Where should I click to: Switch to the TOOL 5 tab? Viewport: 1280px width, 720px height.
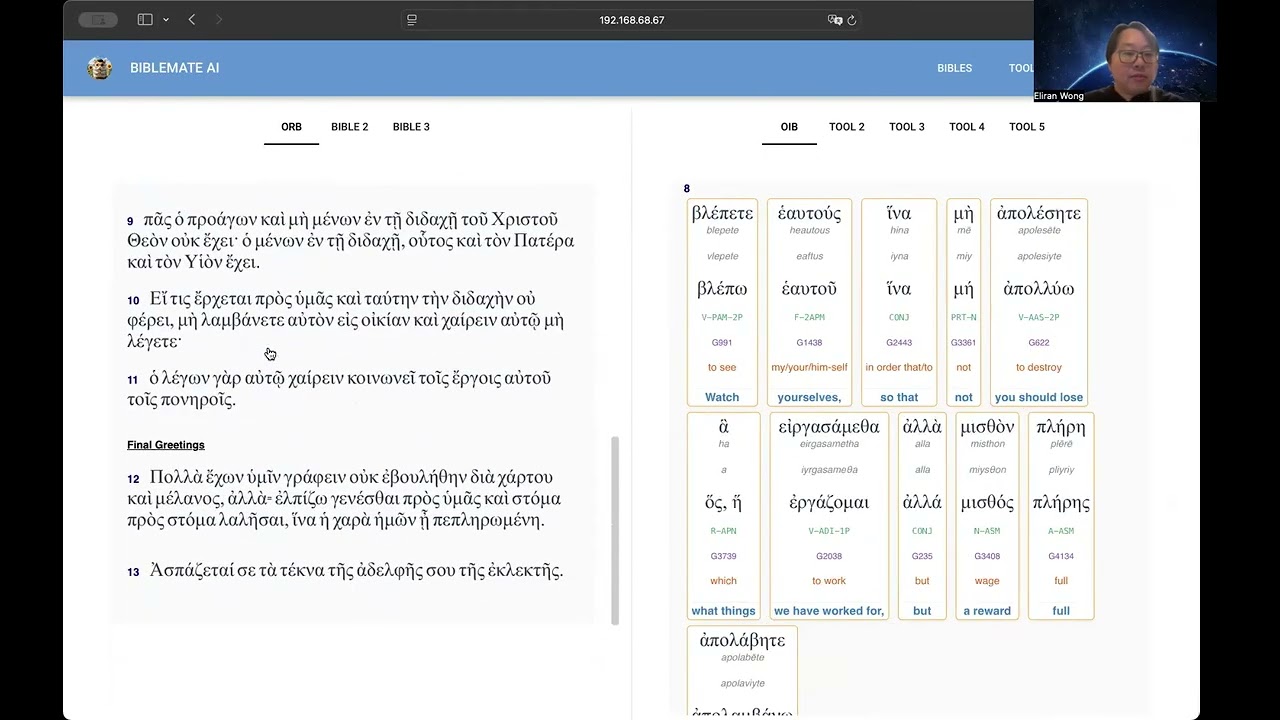[x=1027, y=127]
